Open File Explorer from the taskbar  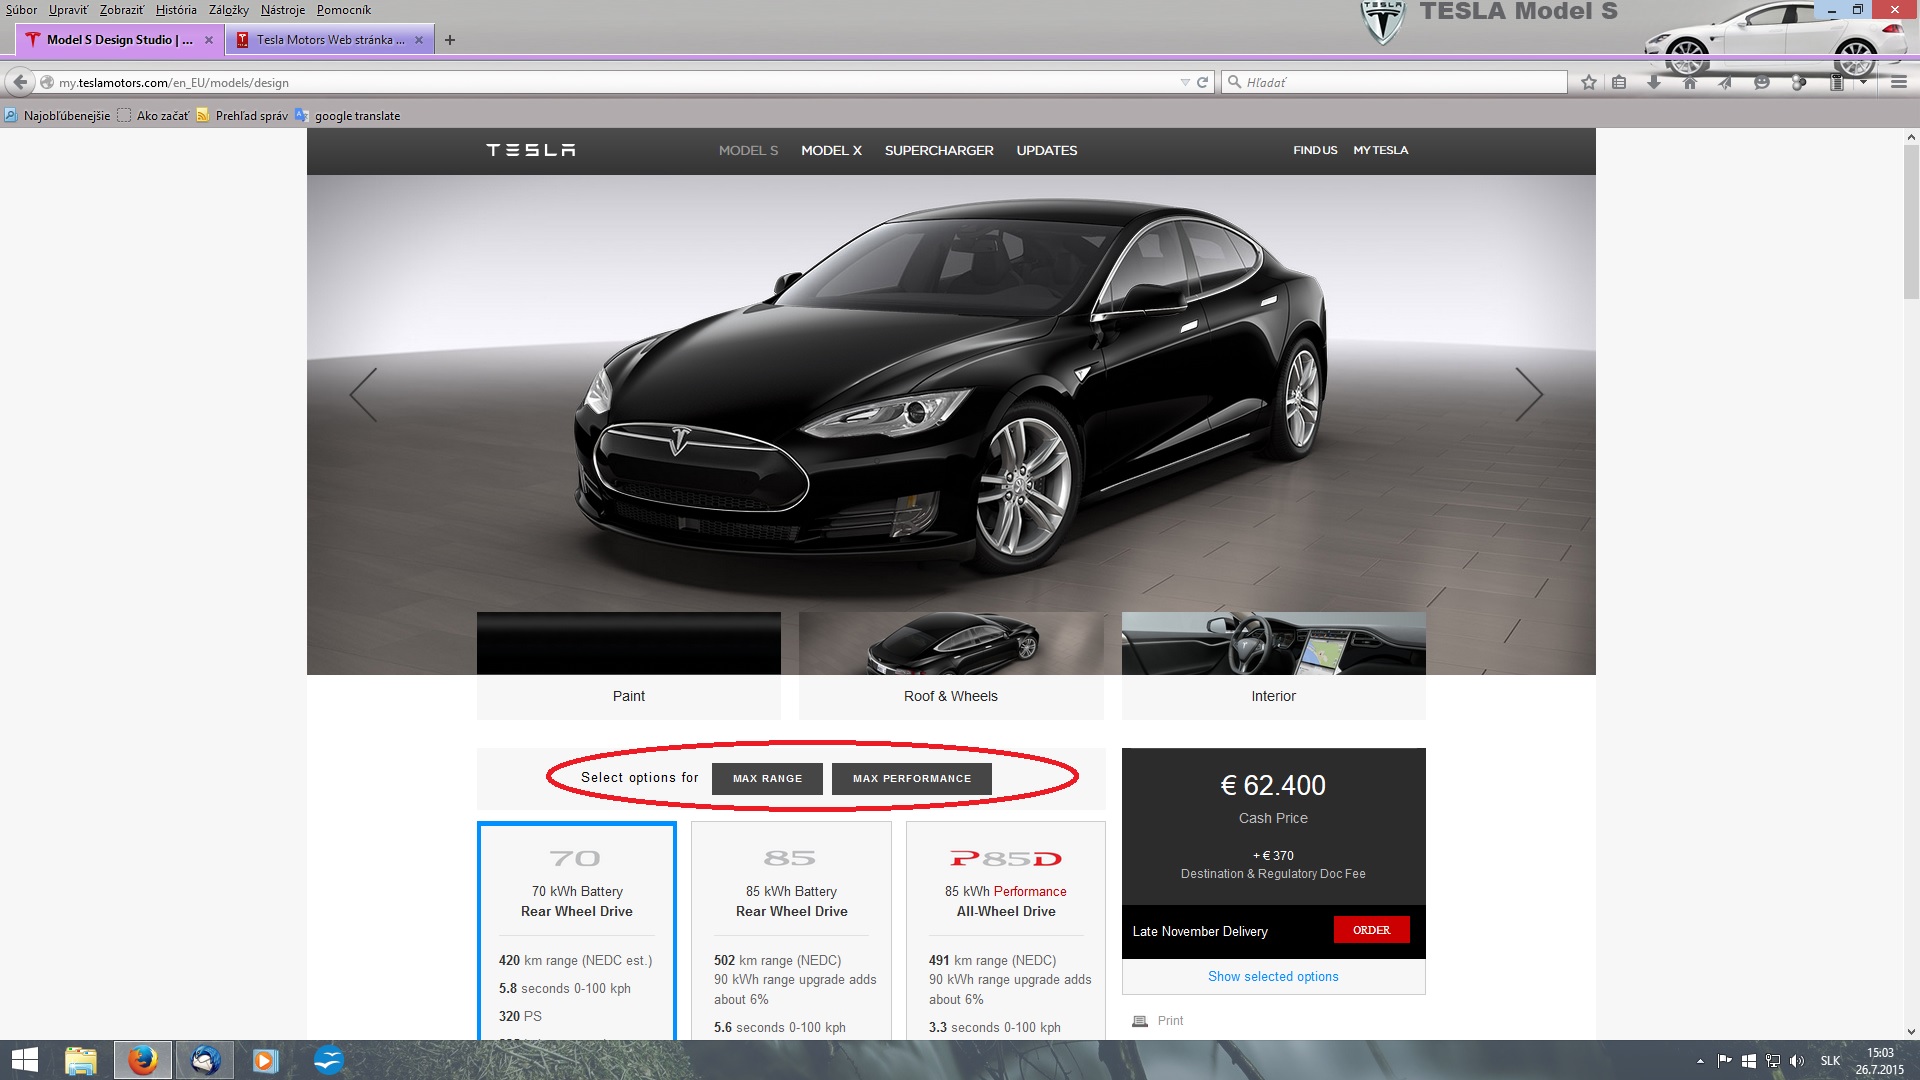[81, 1060]
